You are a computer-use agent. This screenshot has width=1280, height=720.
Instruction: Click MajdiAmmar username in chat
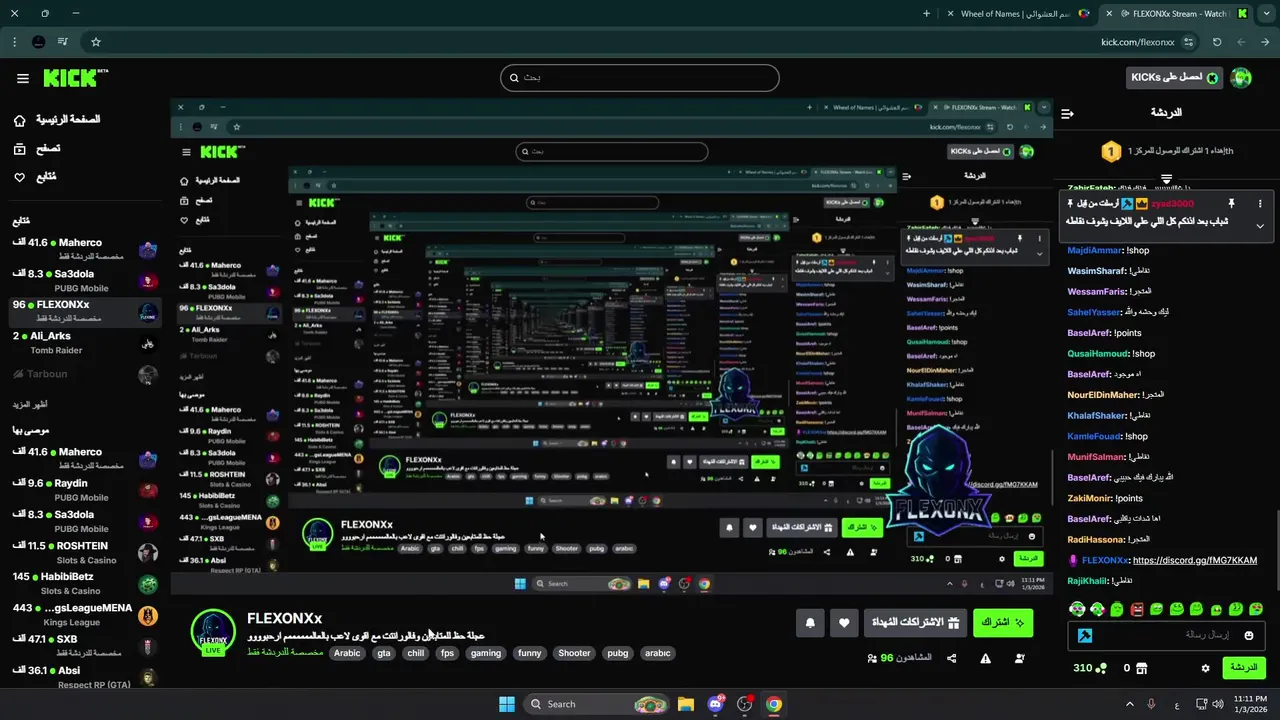(x=1095, y=250)
